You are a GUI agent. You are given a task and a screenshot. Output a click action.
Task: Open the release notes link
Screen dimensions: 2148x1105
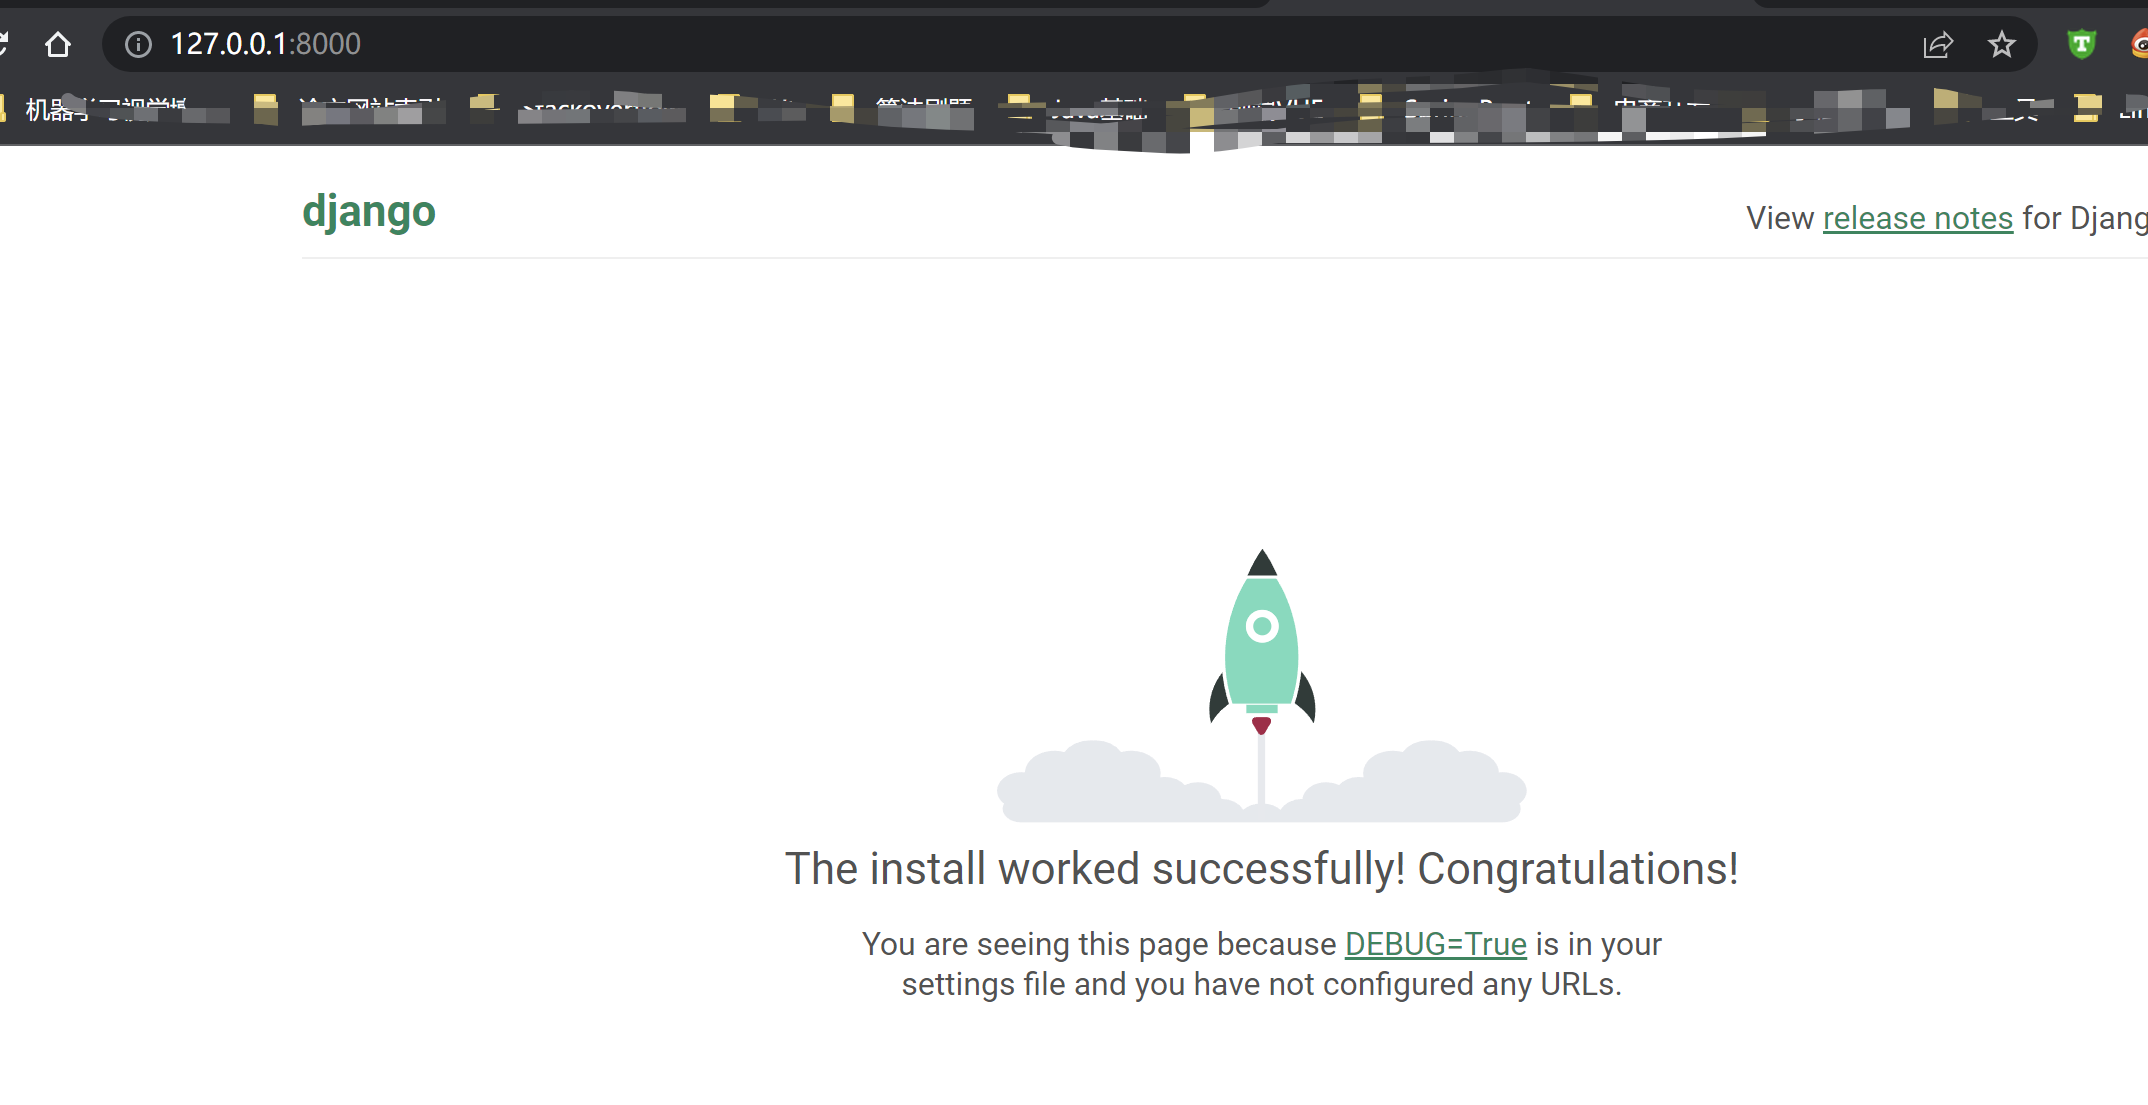pyautogui.click(x=1918, y=218)
